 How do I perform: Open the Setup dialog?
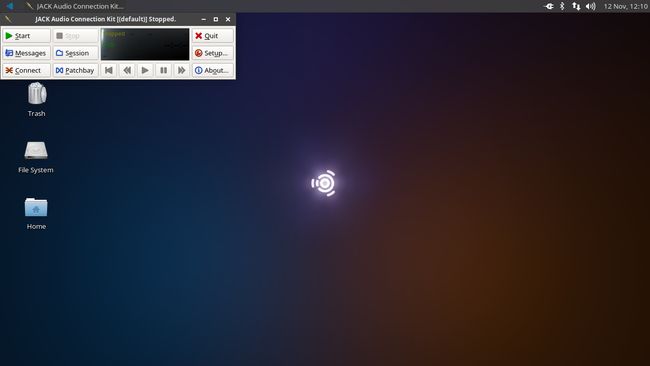pos(213,53)
